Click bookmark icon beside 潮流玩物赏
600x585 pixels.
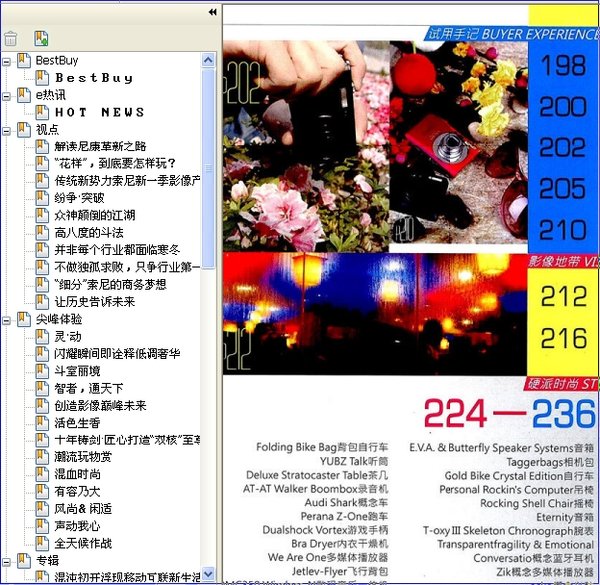pos(42,457)
